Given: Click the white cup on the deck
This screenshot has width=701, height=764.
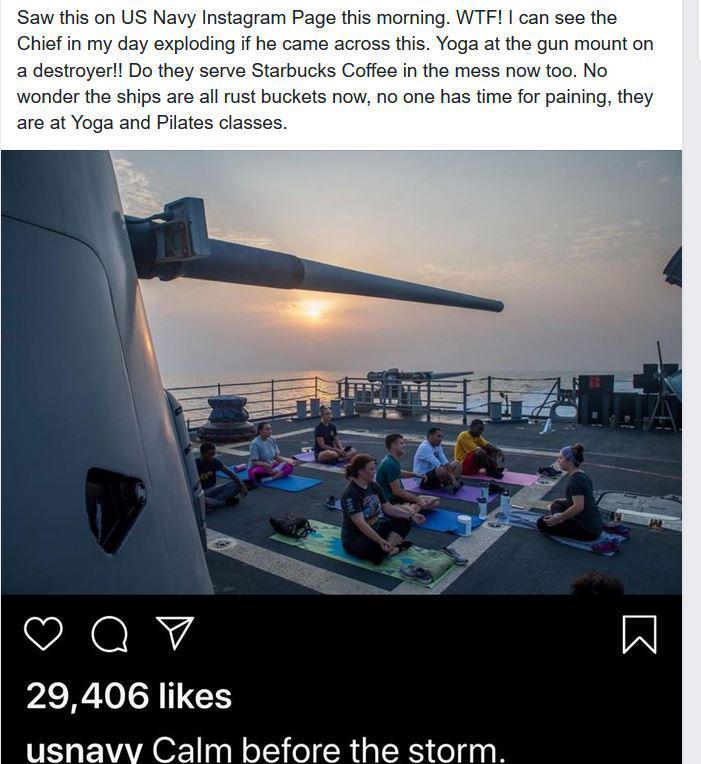Looking at the screenshot, I should 463,525.
